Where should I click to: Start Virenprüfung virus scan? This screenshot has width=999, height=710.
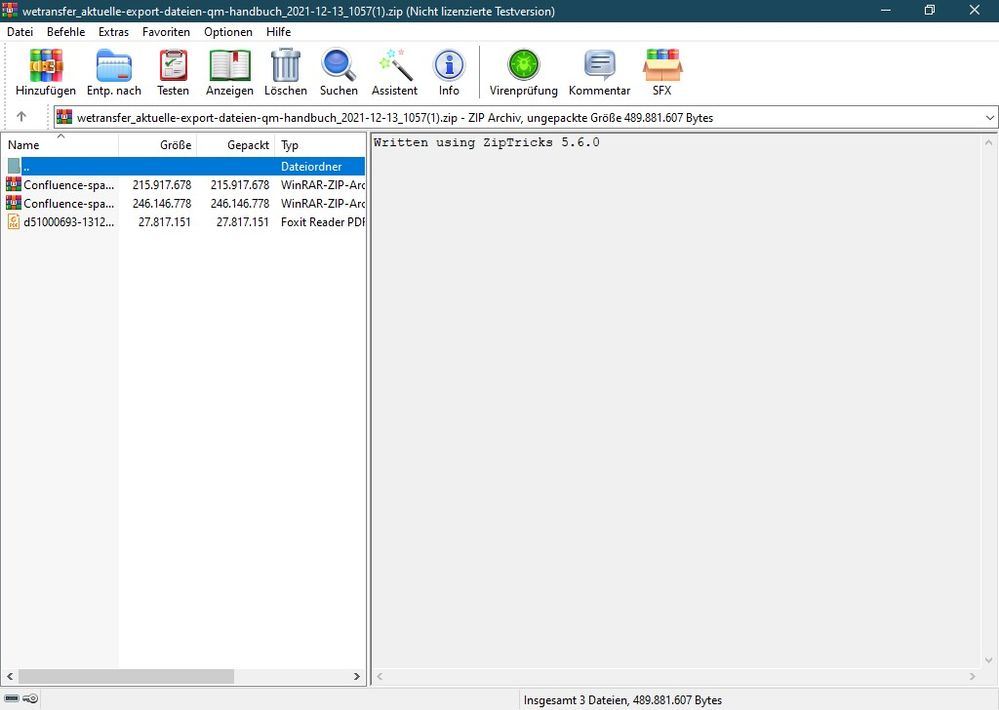pos(523,66)
